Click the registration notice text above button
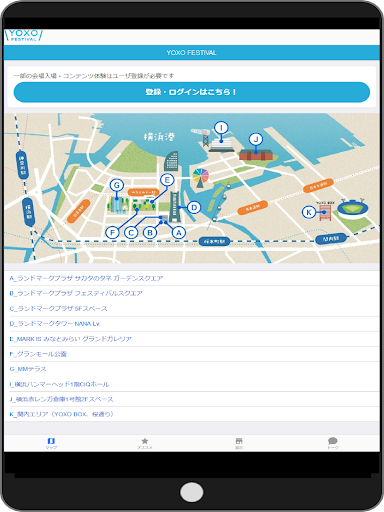384x512 pixels. [94, 76]
